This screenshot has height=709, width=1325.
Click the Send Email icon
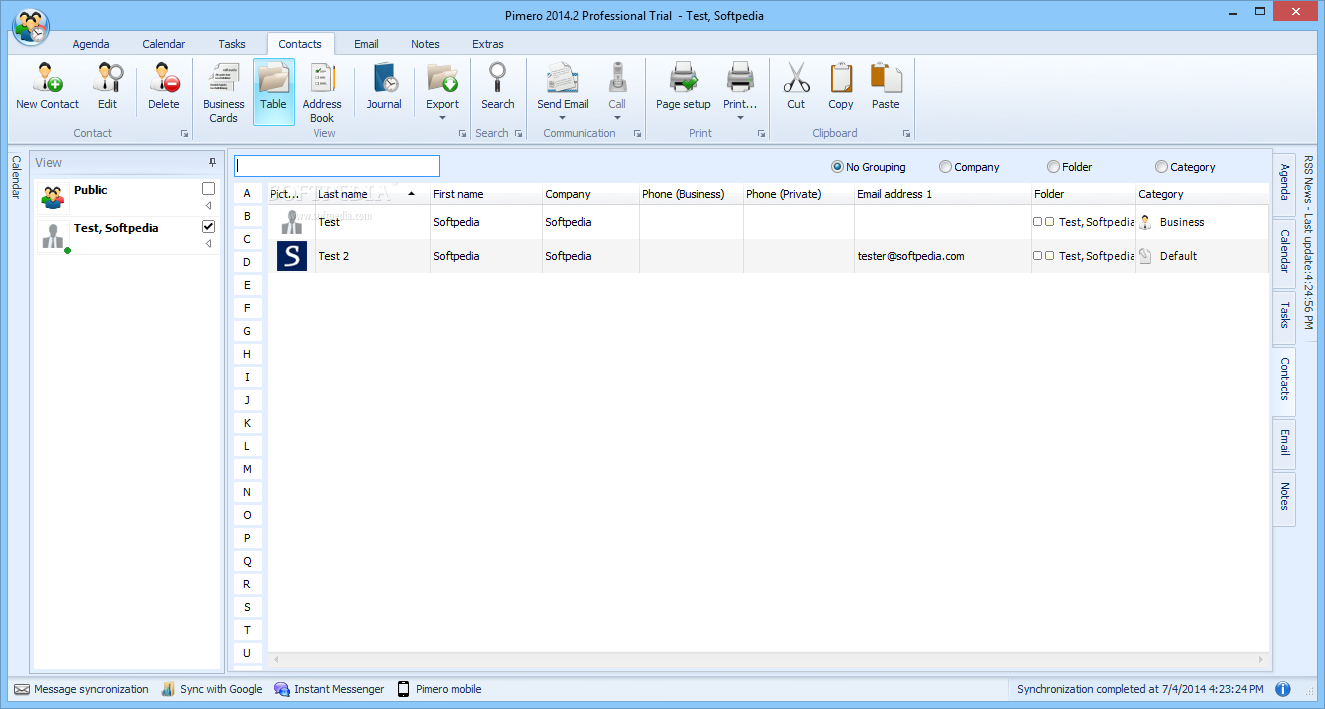[562, 78]
